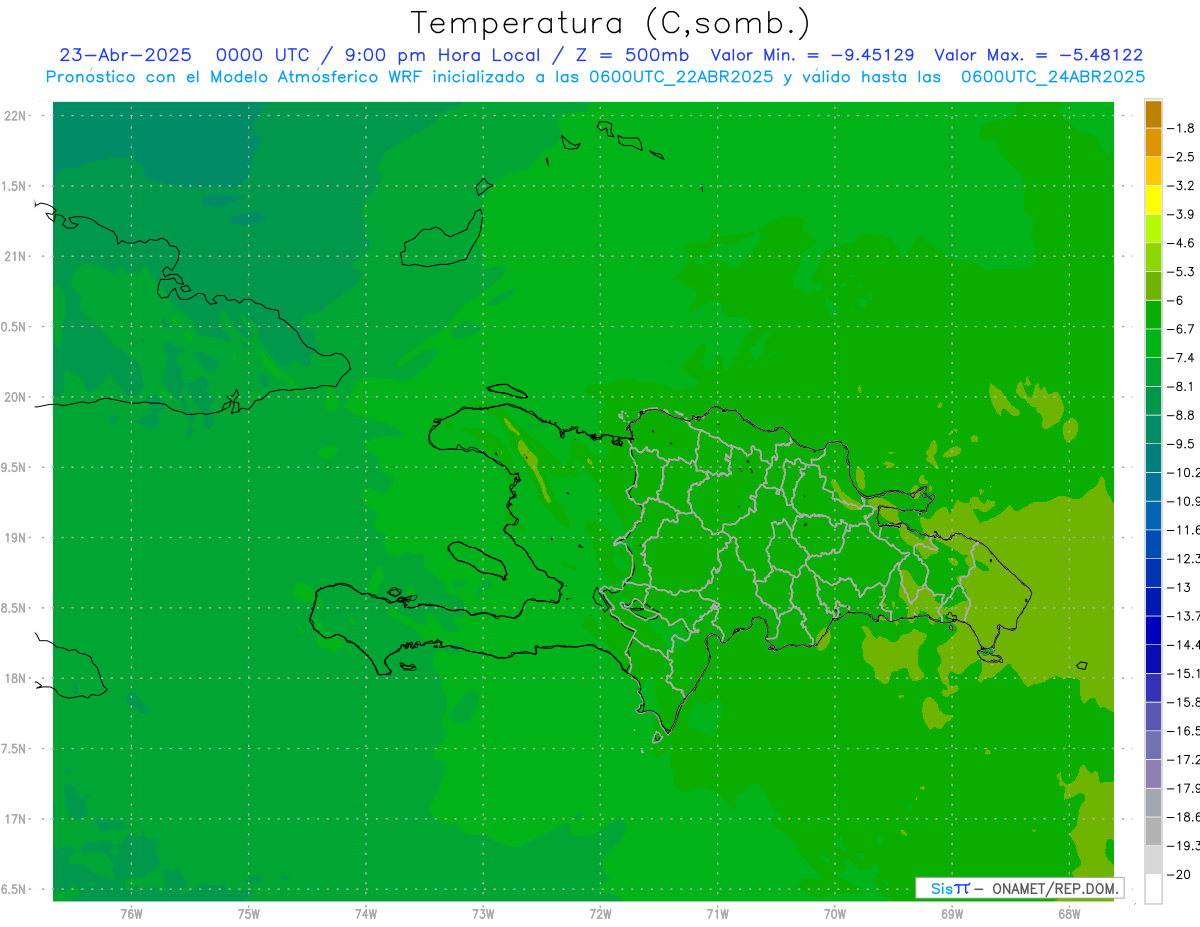Viewport: 1200px width, 927px height.
Task: Click the '18N' latitude label
Action: 17,678
